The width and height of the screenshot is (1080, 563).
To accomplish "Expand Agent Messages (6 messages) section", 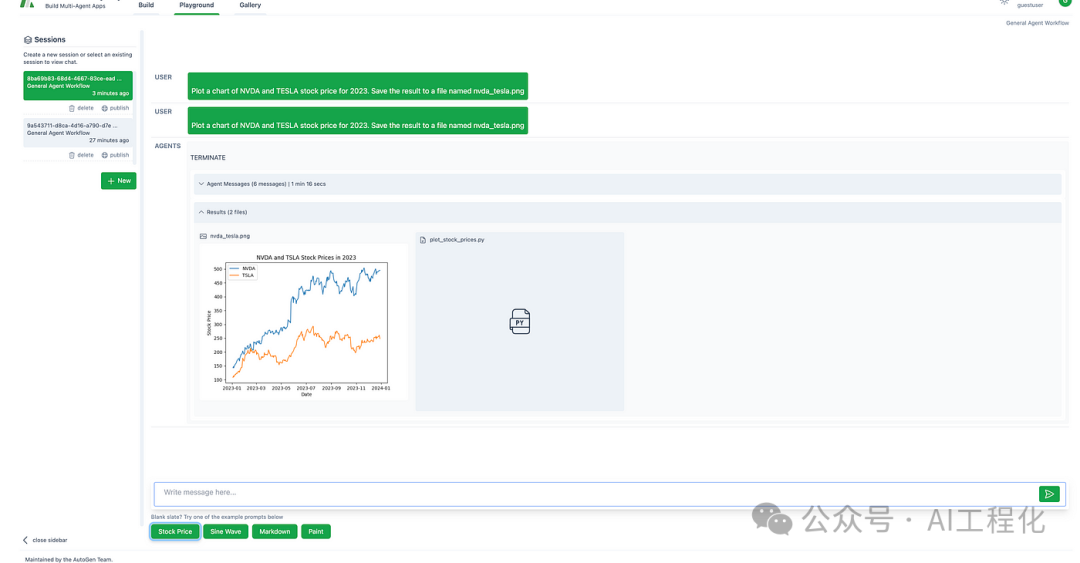I will click(x=627, y=184).
